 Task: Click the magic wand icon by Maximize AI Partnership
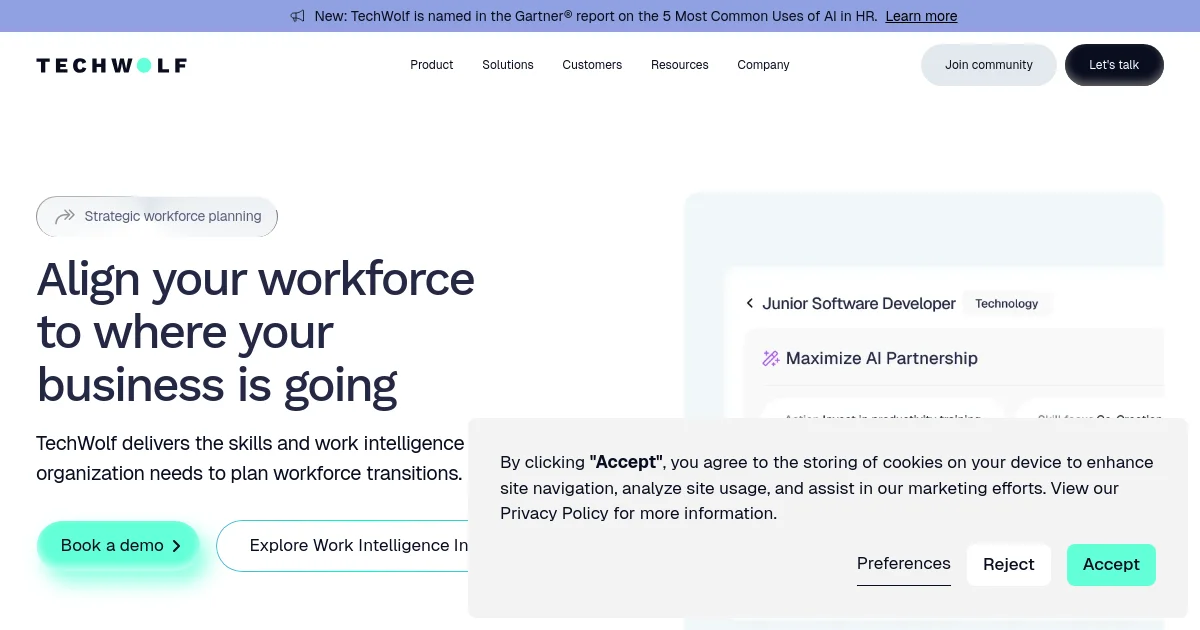pos(771,358)
